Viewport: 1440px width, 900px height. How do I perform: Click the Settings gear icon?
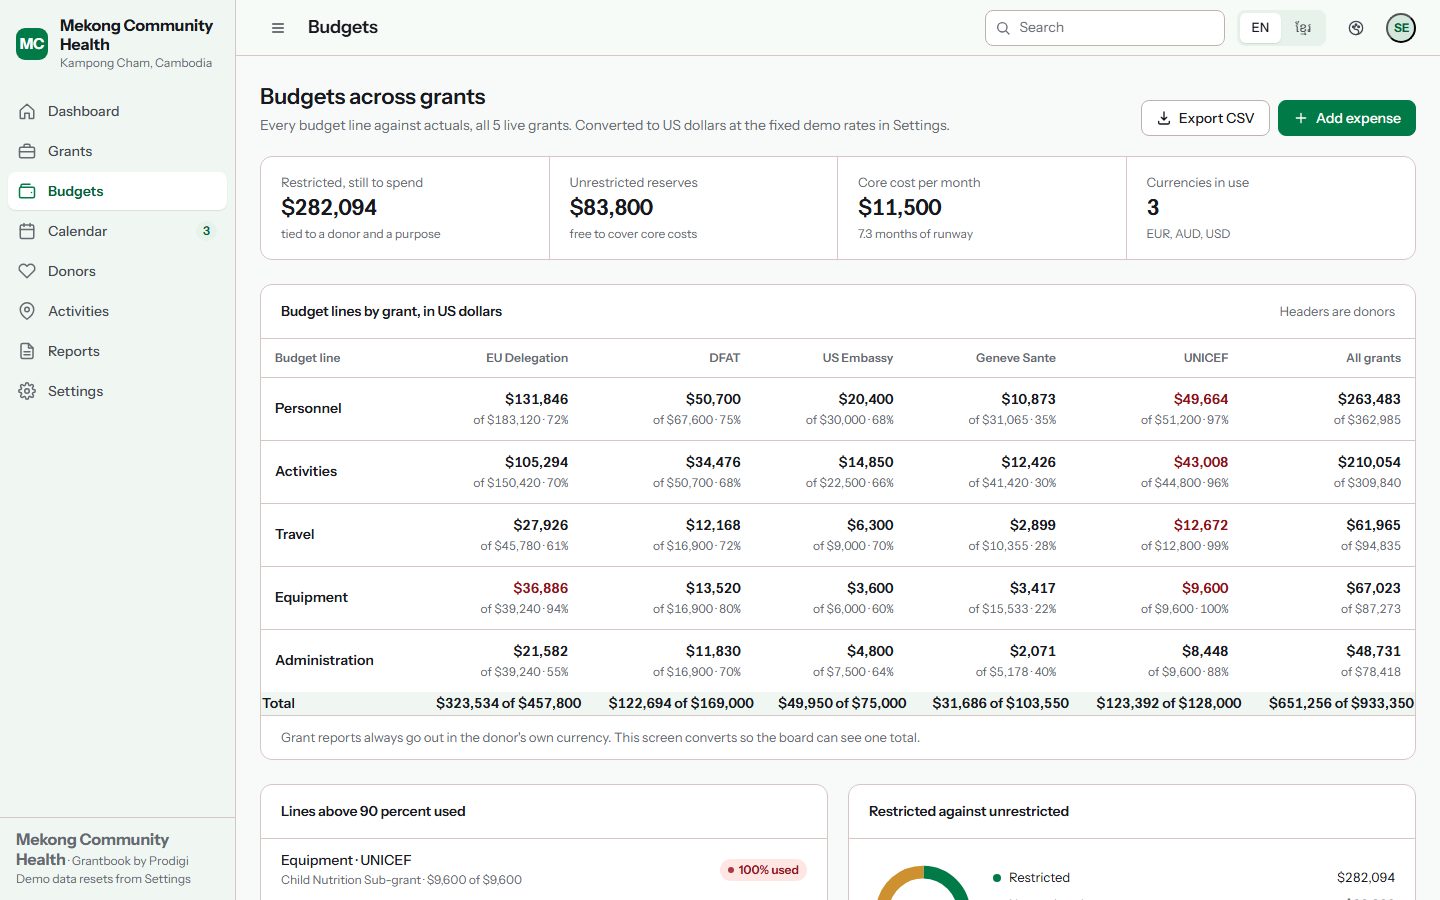point(27,391)
